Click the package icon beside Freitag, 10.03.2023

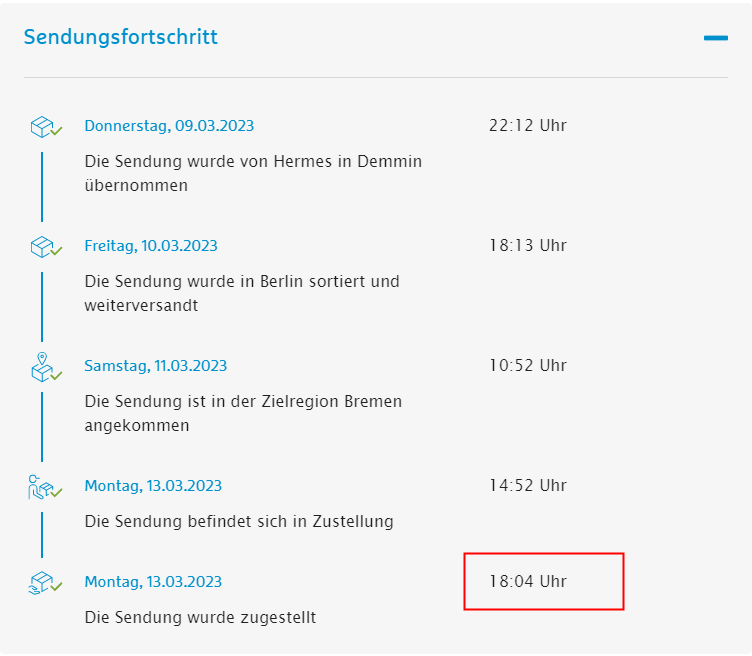point(45,247)
